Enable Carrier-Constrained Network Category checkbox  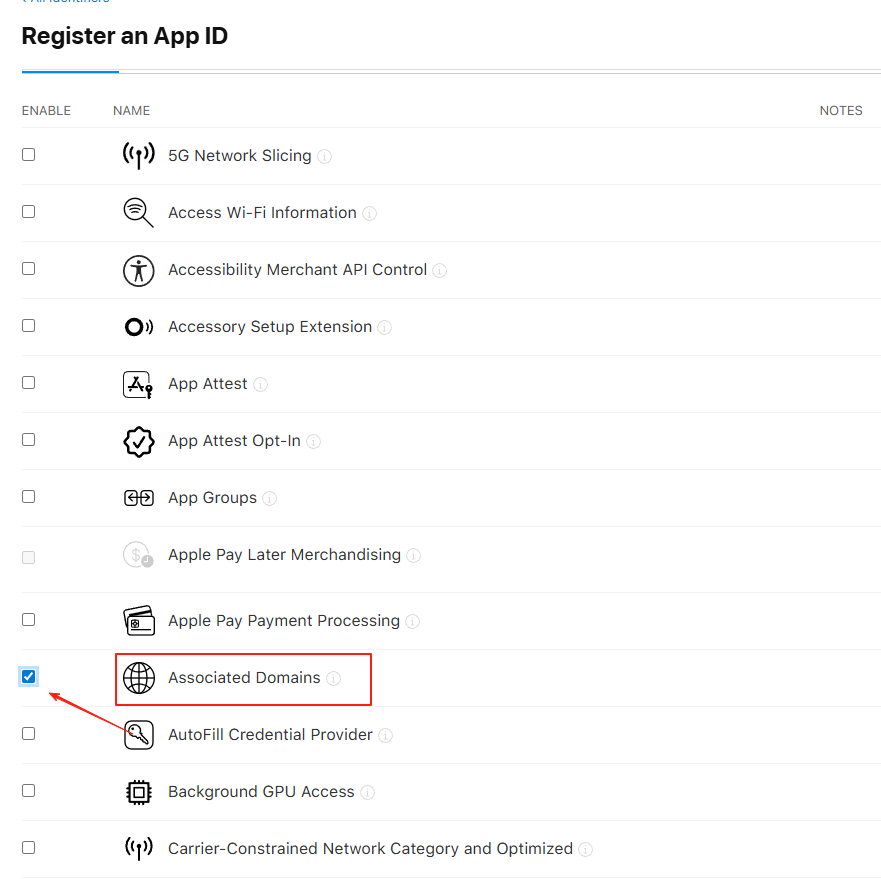[x=29, y=848]
